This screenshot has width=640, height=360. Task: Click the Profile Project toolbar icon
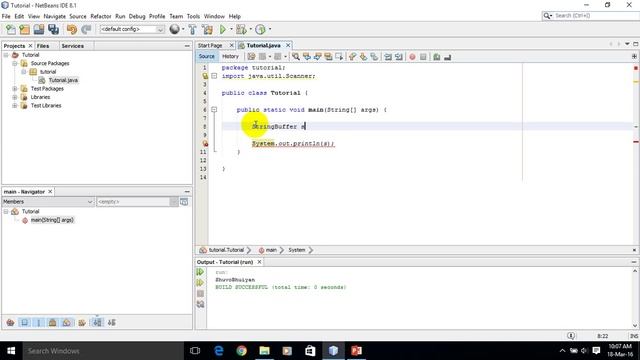260,29
